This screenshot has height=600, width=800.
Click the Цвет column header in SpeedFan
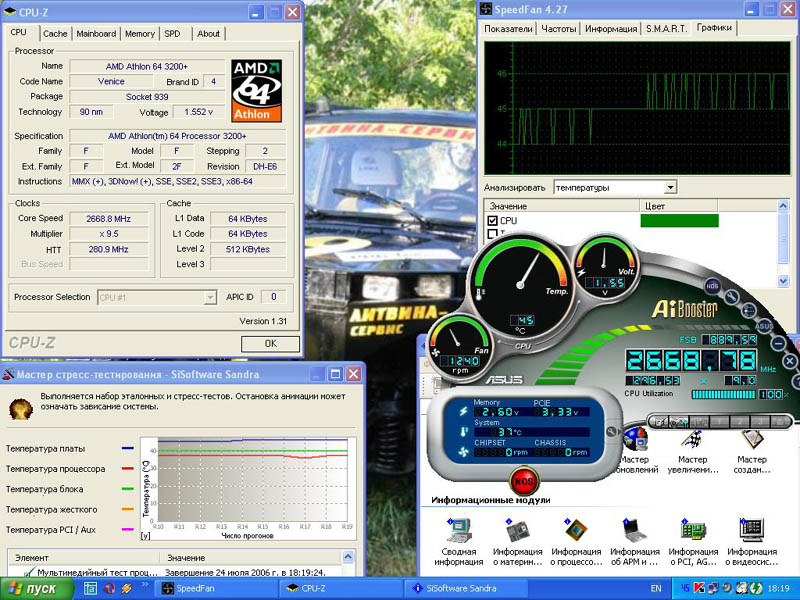(679, 206)
